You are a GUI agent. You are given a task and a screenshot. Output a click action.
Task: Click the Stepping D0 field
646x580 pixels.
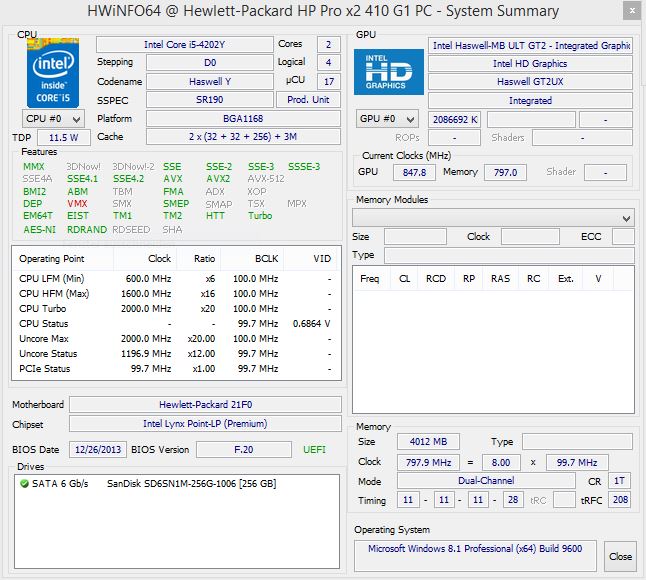(x=210, y=63)
